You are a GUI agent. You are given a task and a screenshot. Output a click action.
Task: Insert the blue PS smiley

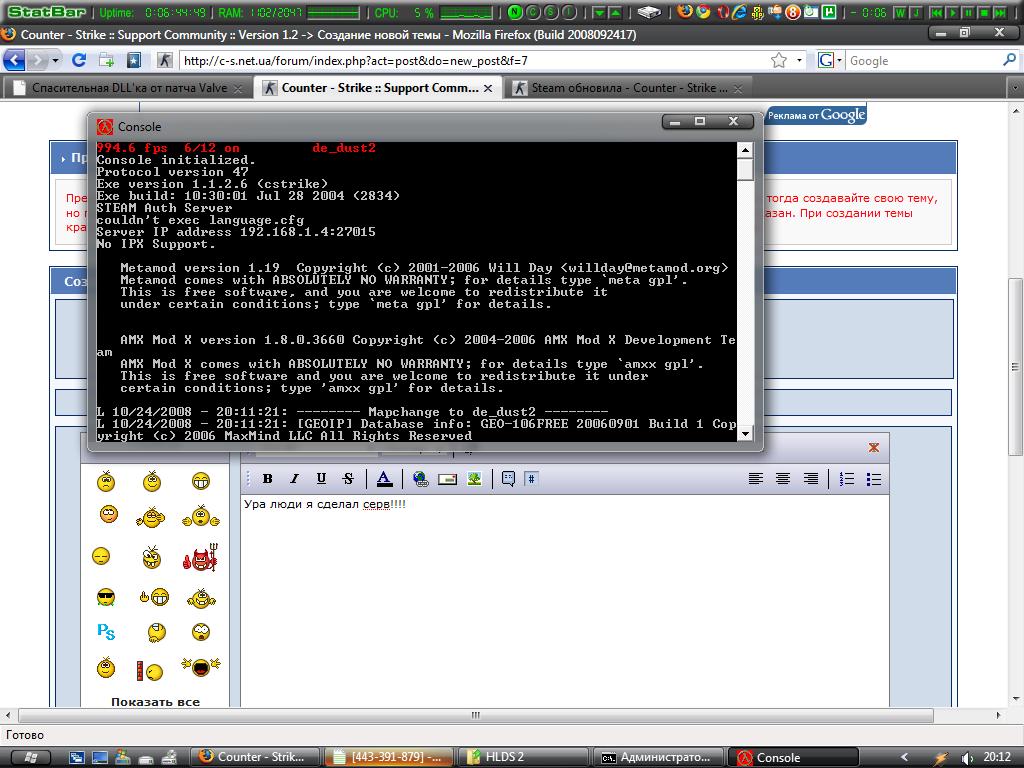tap(106, 631)
